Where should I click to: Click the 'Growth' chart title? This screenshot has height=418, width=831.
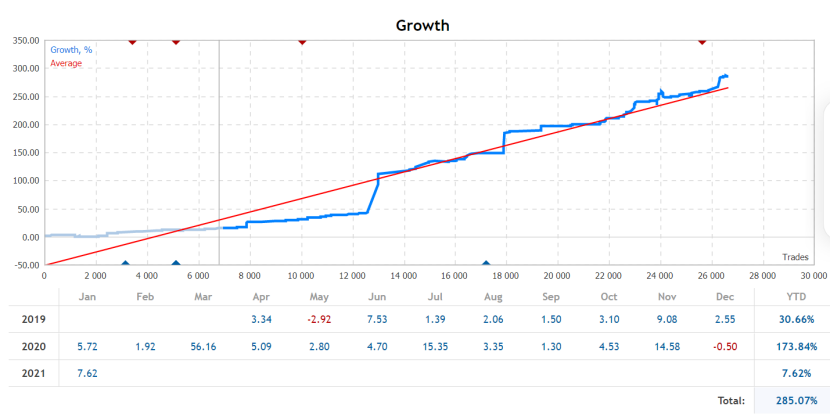[422, 25]
